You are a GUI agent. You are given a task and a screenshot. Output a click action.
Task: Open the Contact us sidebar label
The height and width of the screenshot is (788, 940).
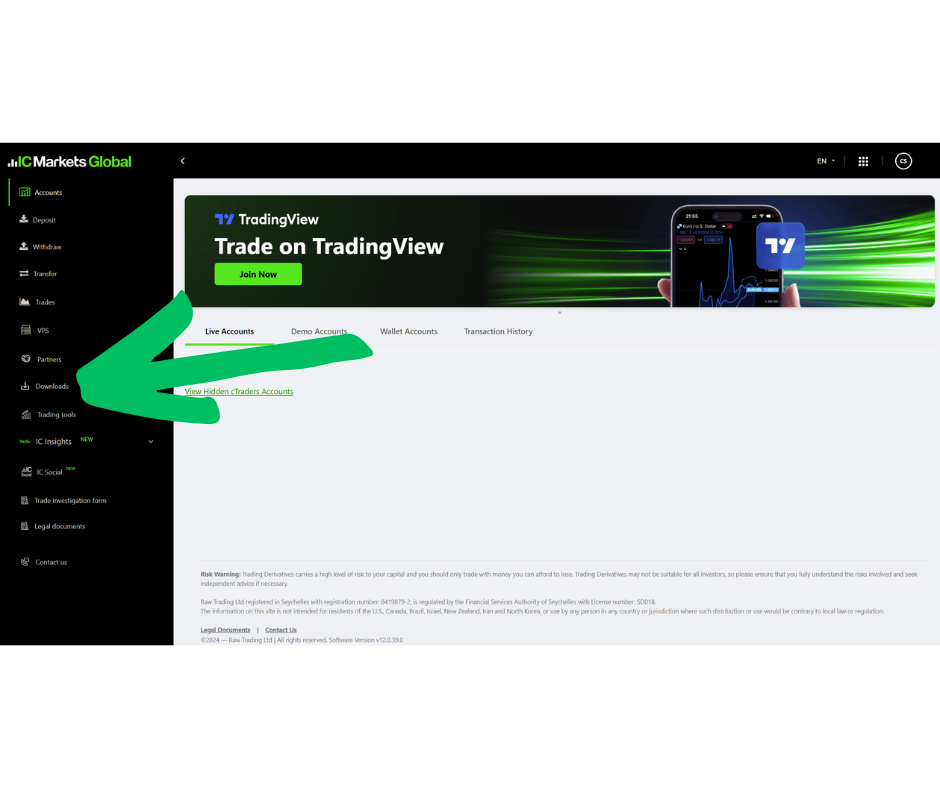pyautogui.click(x=51, y=563)
